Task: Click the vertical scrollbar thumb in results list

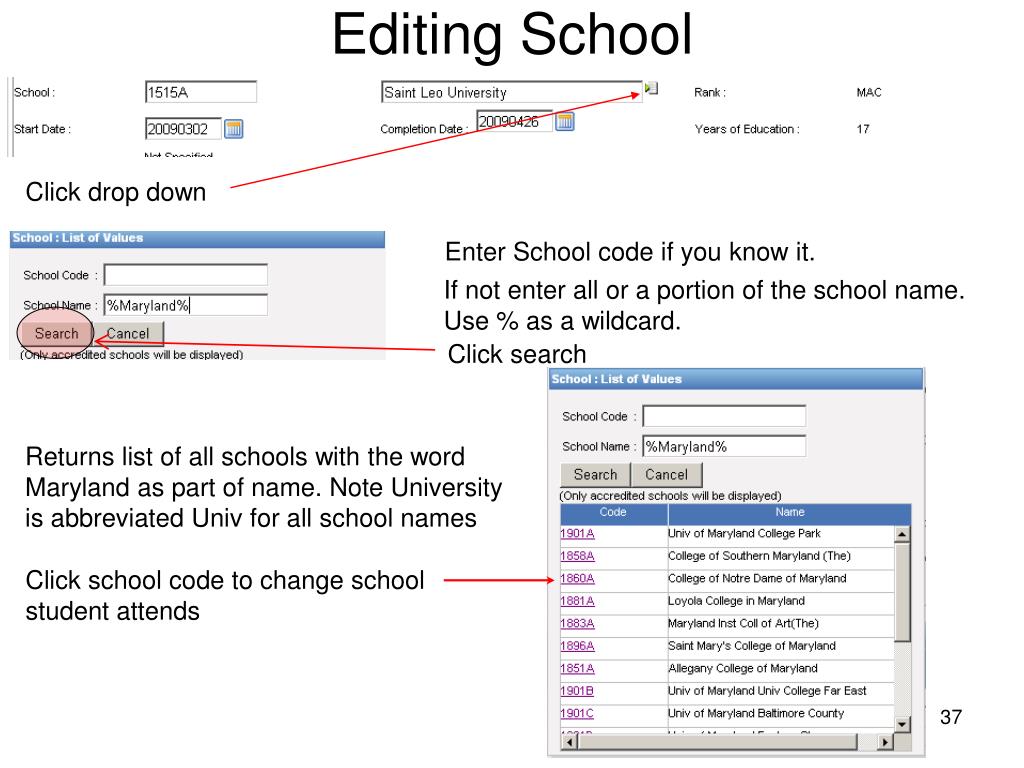Action: click(902, 592)
